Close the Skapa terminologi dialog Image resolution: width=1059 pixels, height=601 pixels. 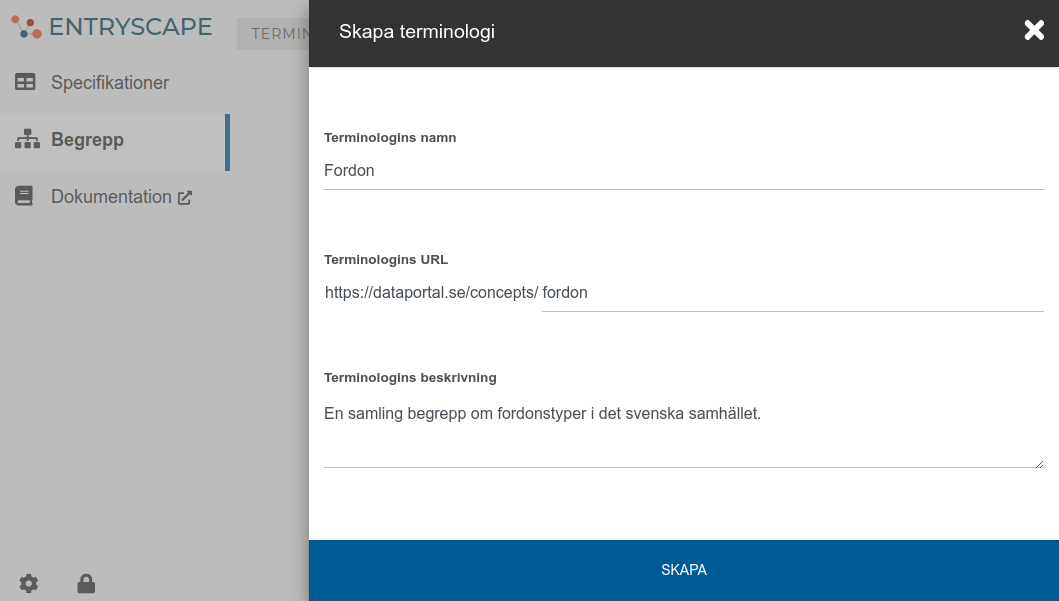(x=1033, y=30)
